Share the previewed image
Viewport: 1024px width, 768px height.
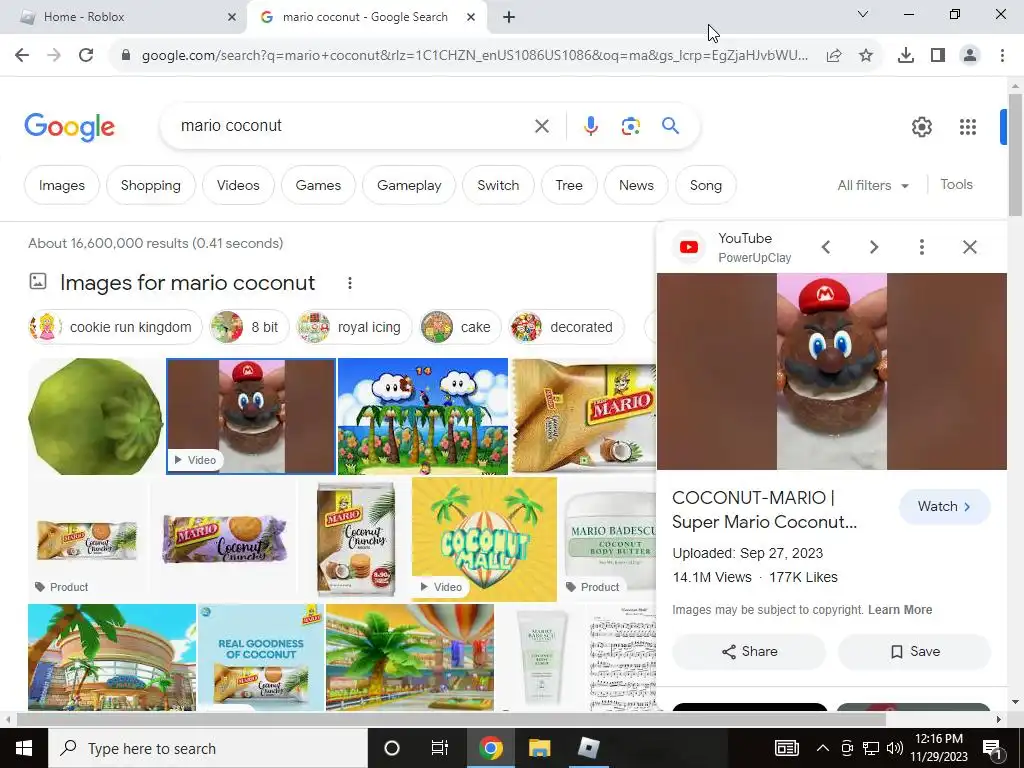pos(749,652)
